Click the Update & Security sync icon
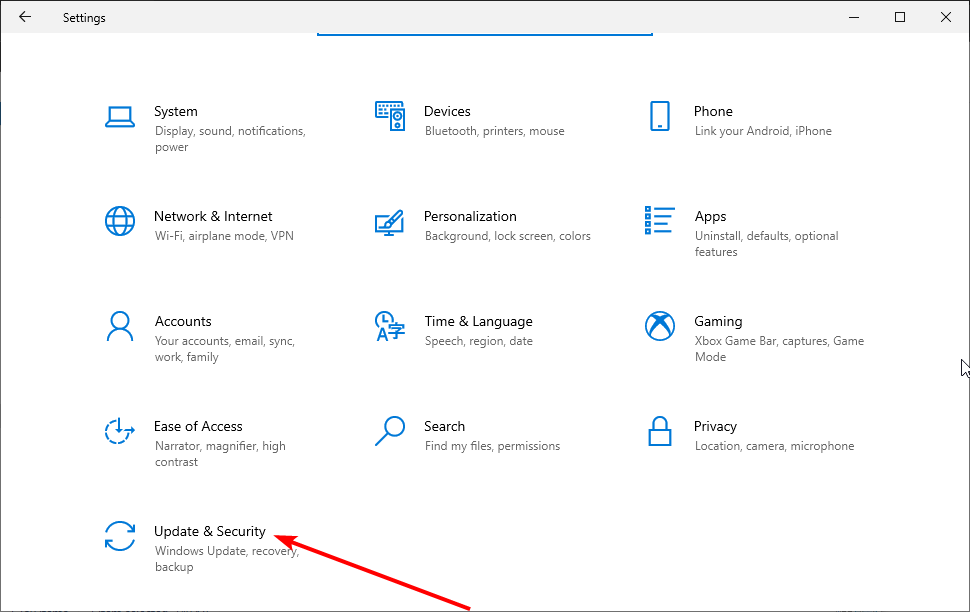This screenshot has width=970, height=612. point(120,536)
